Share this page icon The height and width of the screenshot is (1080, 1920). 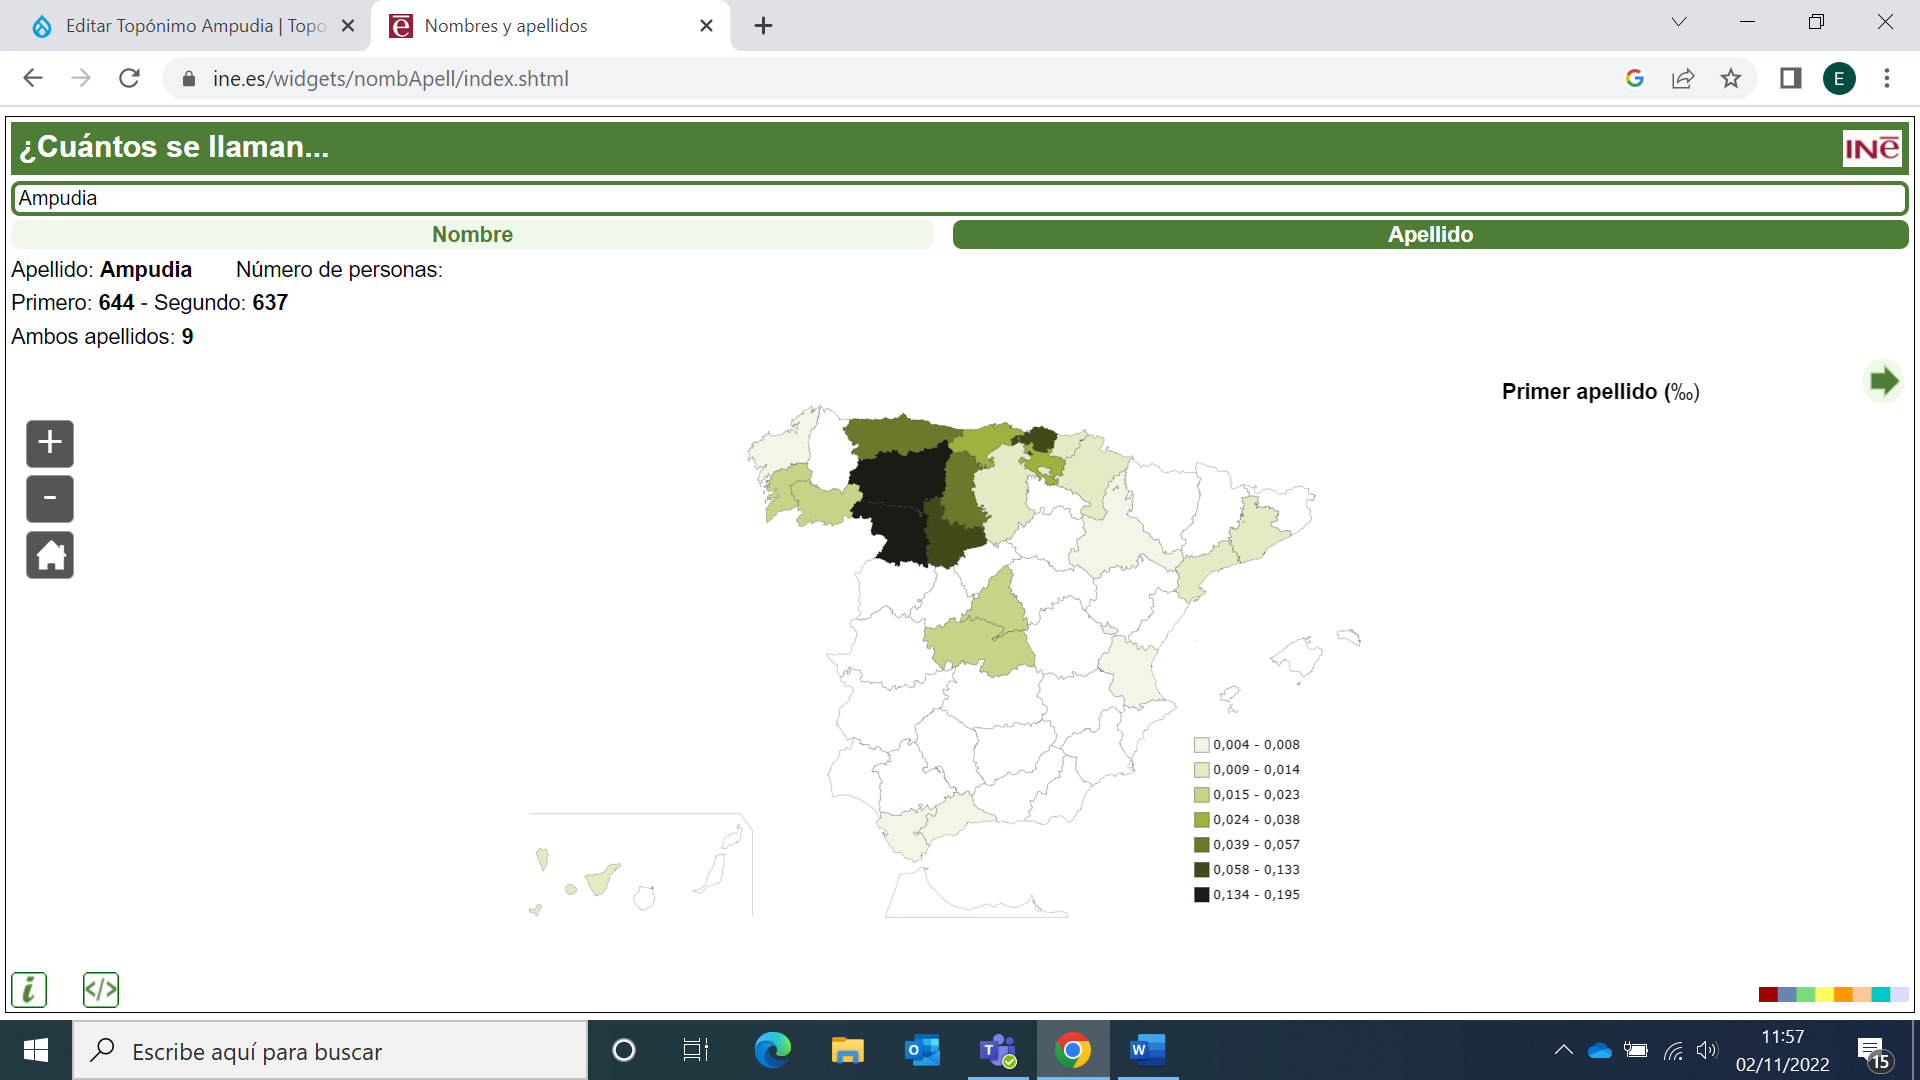click(1683, 78)
